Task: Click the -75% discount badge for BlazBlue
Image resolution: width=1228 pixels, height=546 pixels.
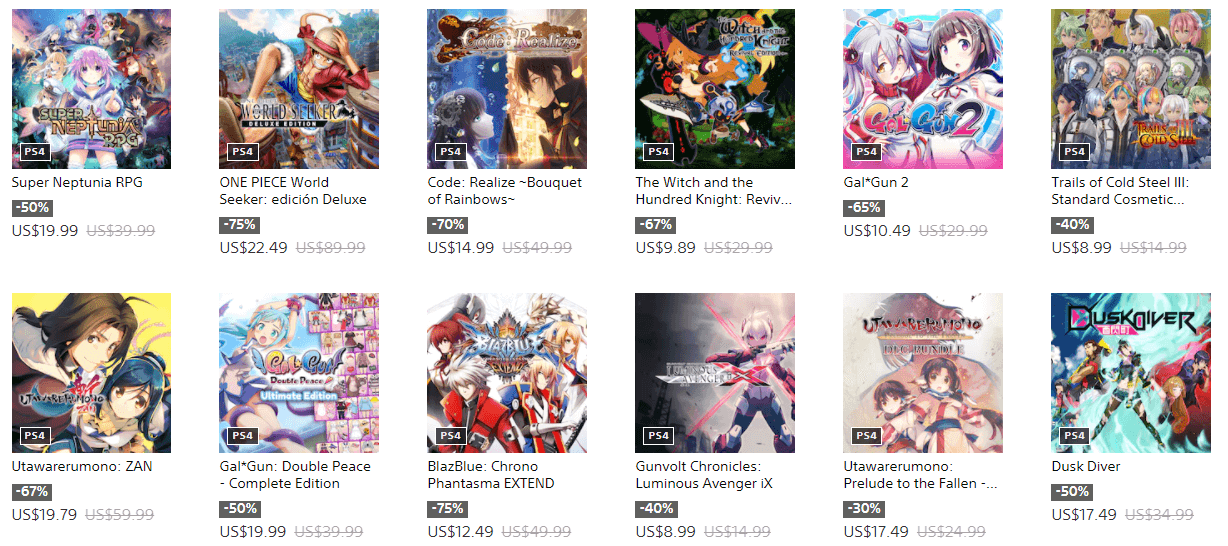Action: pyautogui.click(x=446, y=509)
